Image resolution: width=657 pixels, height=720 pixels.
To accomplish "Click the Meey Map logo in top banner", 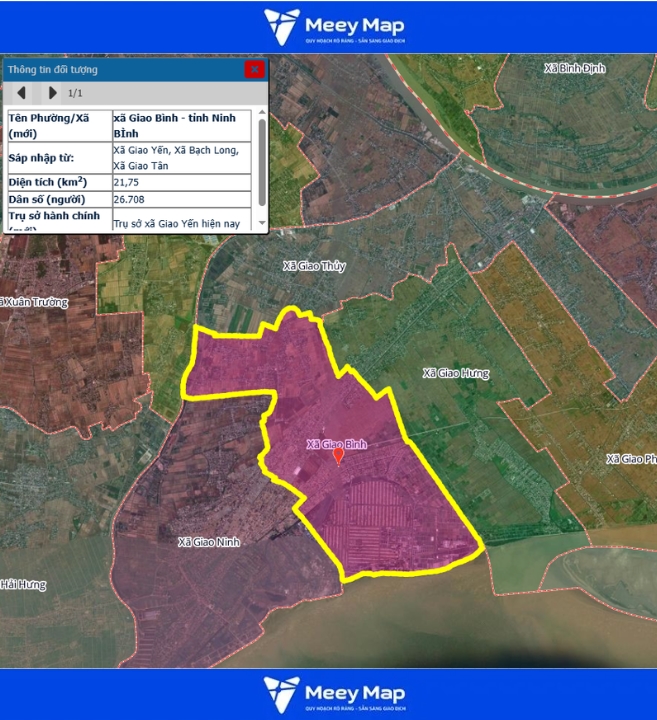I will pos(334,26).
